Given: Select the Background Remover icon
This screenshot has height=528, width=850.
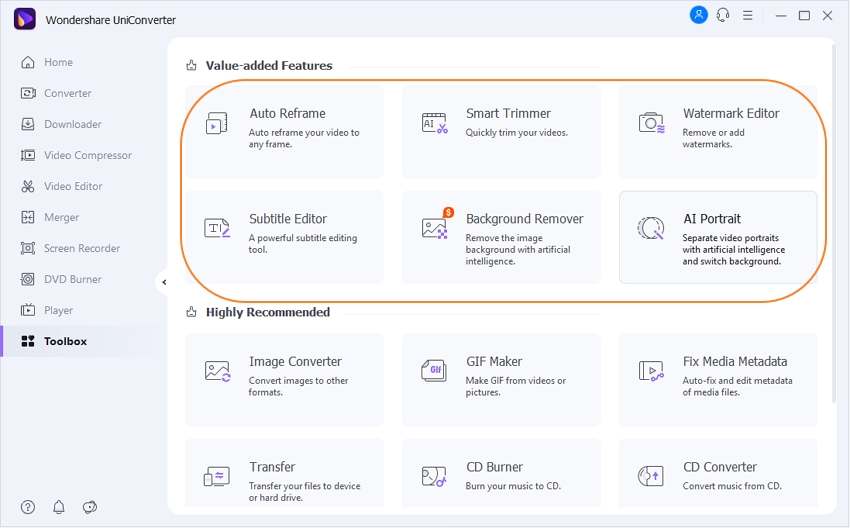Looking at the screenshot, I should tap(434, 228).
